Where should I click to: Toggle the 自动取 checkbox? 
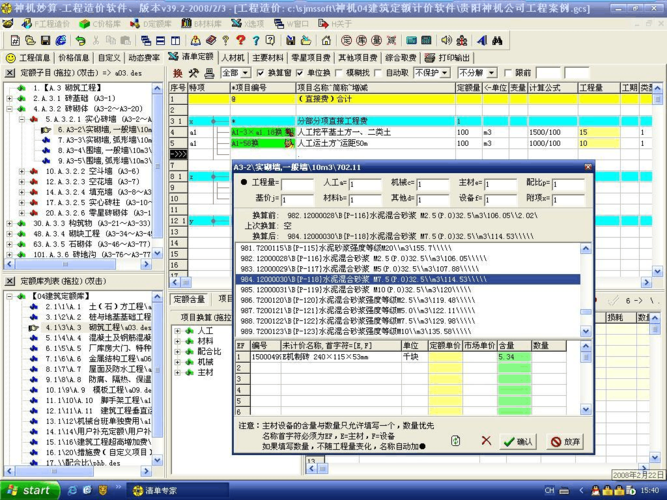click(379, 73)
